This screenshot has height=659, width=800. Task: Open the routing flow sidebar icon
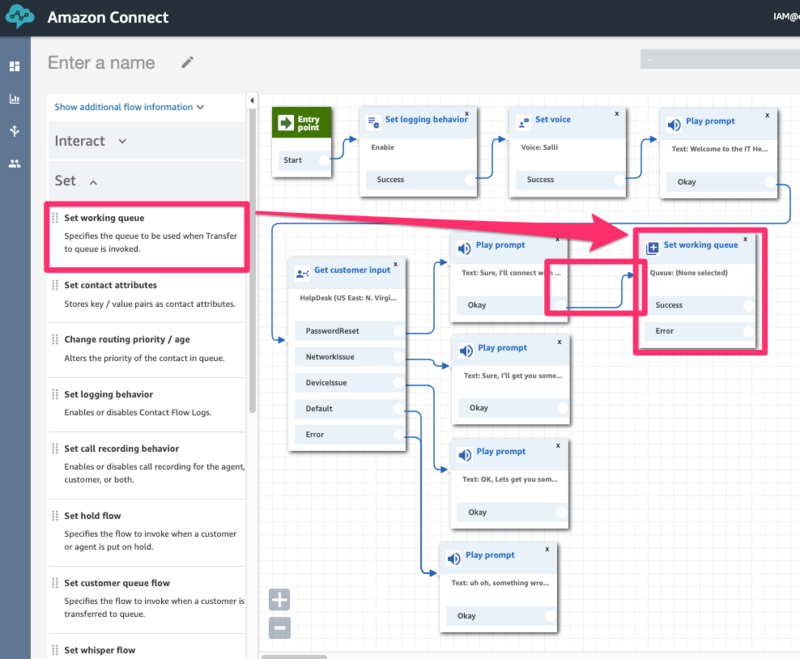(x=15, y=131)
